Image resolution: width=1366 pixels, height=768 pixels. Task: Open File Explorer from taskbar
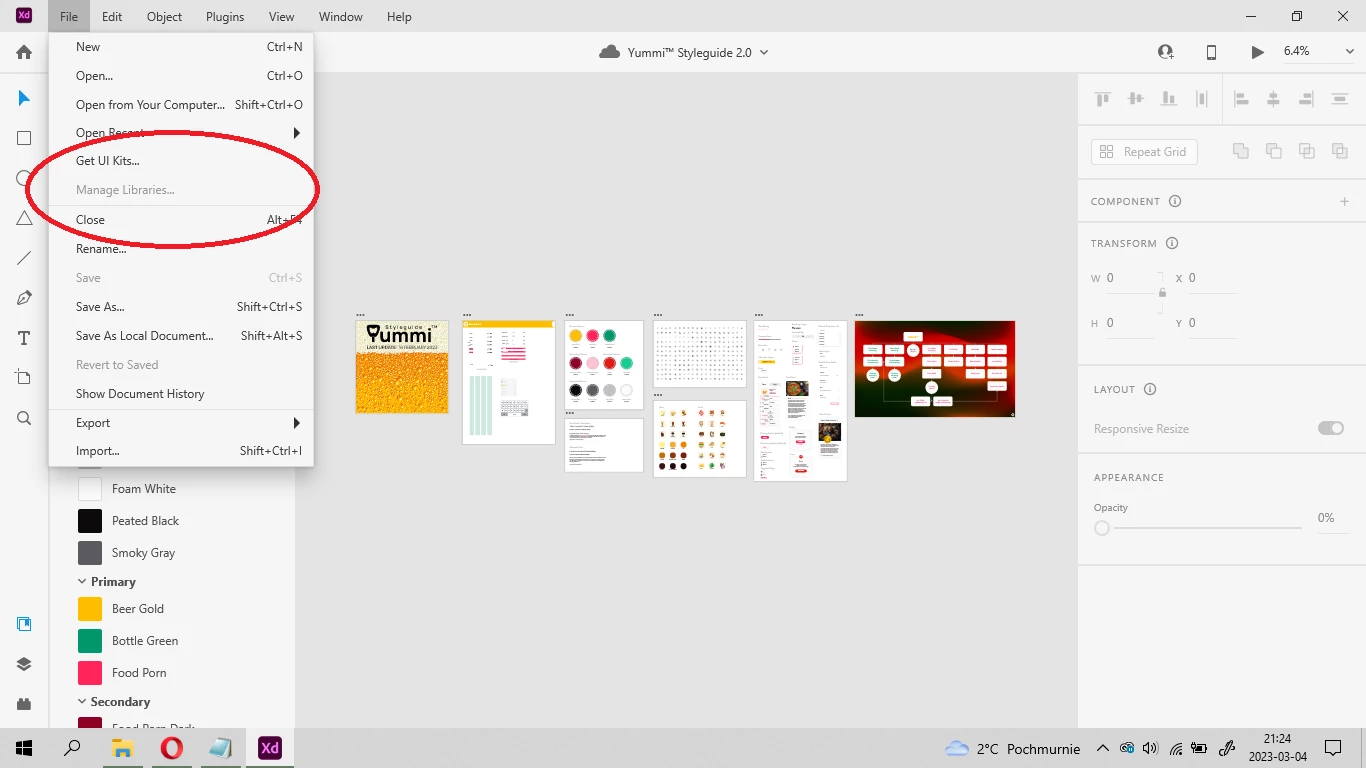point(122,748)
